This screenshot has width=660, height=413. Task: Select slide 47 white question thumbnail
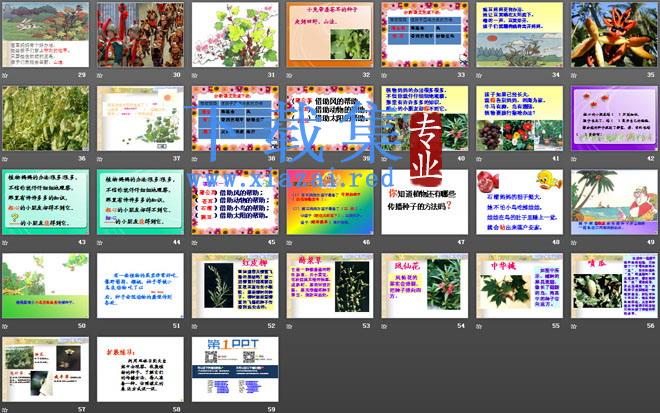point(425,202)
